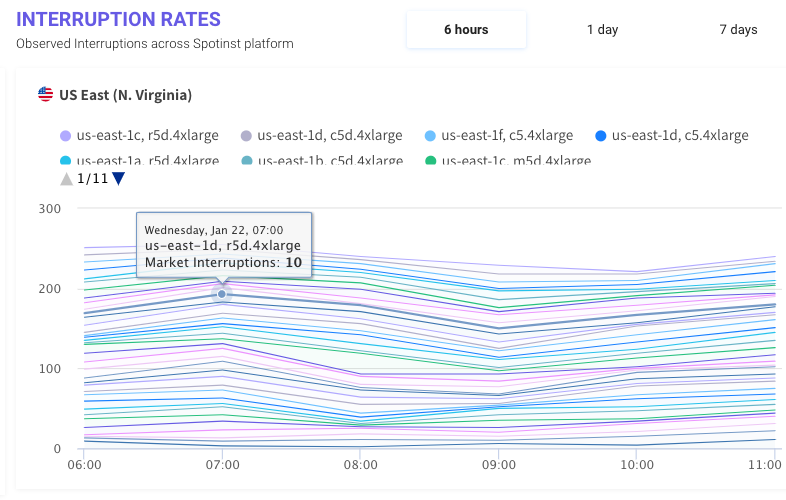The width and height of the screenshot is (786, 500).
Task: Click color dot for us-east-1f, c5.4xlarge
Action: 430,136
